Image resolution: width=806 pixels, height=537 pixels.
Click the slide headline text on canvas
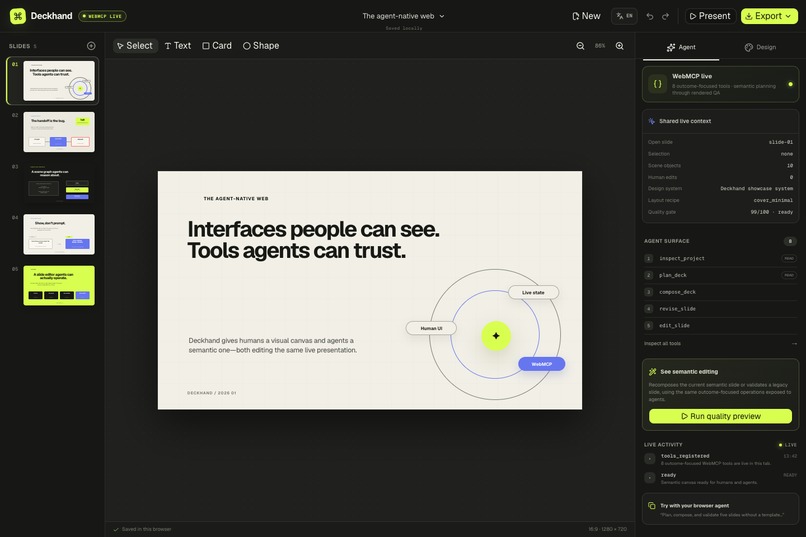coord(314,240)
